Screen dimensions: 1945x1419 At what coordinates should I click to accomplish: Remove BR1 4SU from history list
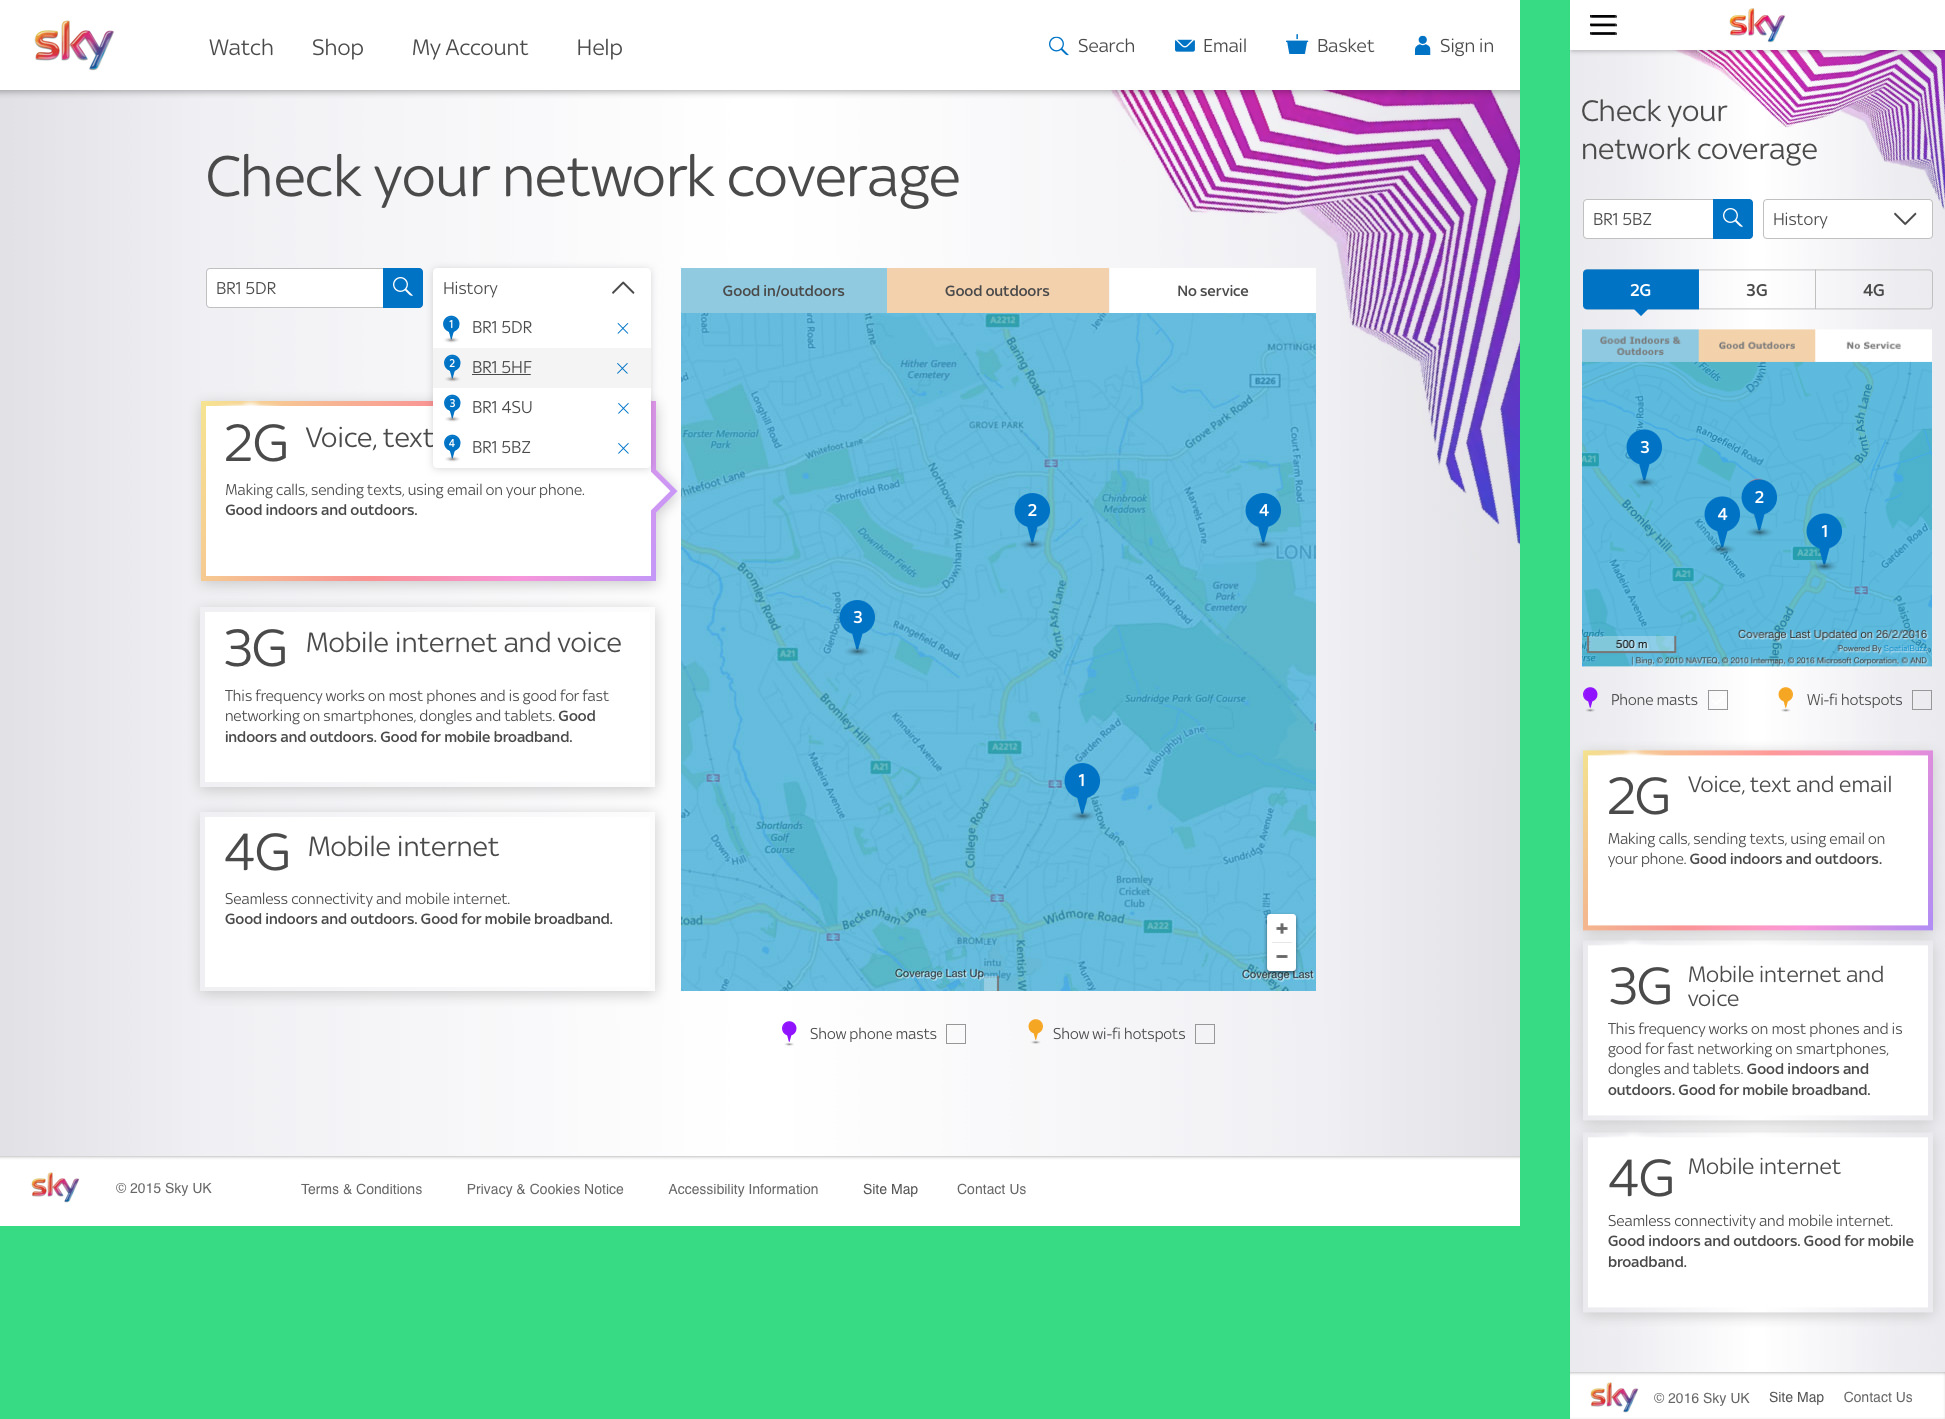click(623, 408)
